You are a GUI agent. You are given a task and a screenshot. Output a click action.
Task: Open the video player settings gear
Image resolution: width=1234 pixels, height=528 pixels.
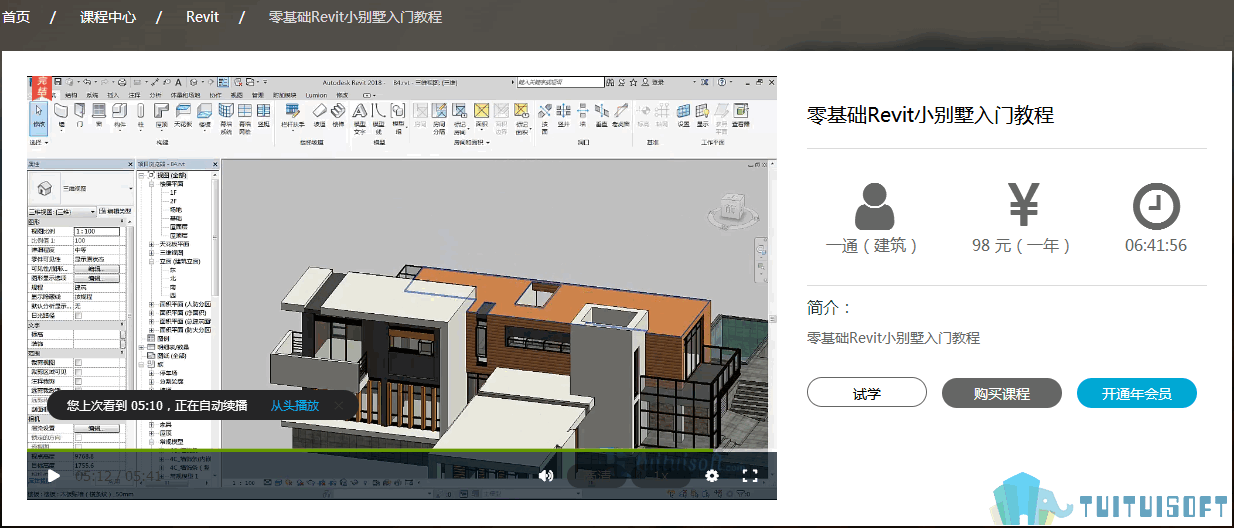[x=712, y=476]
